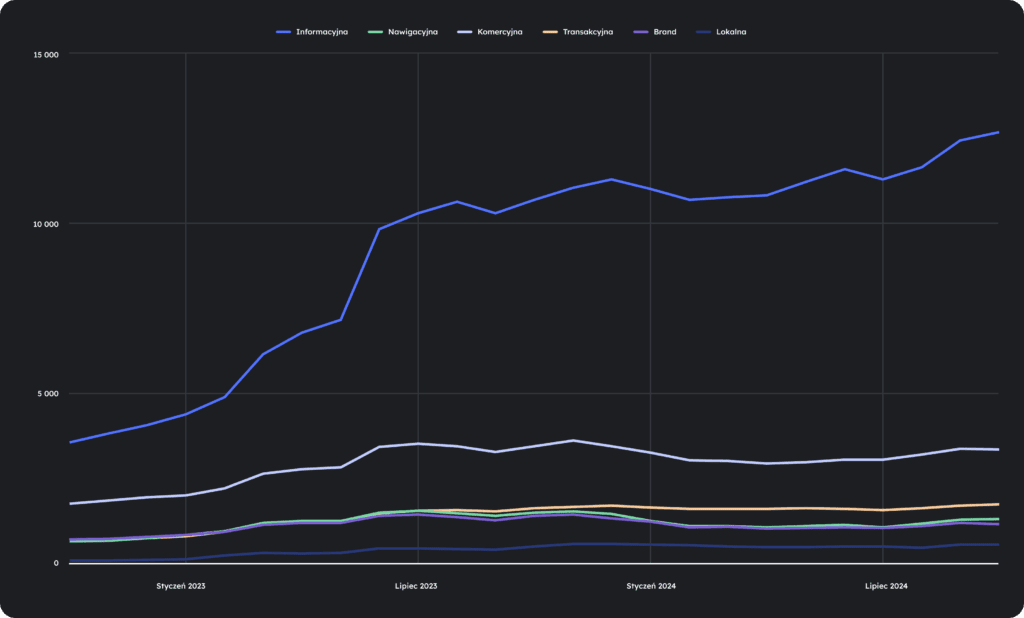
Task: Click the 5 000 y-axis value
Action: [48, 394]
